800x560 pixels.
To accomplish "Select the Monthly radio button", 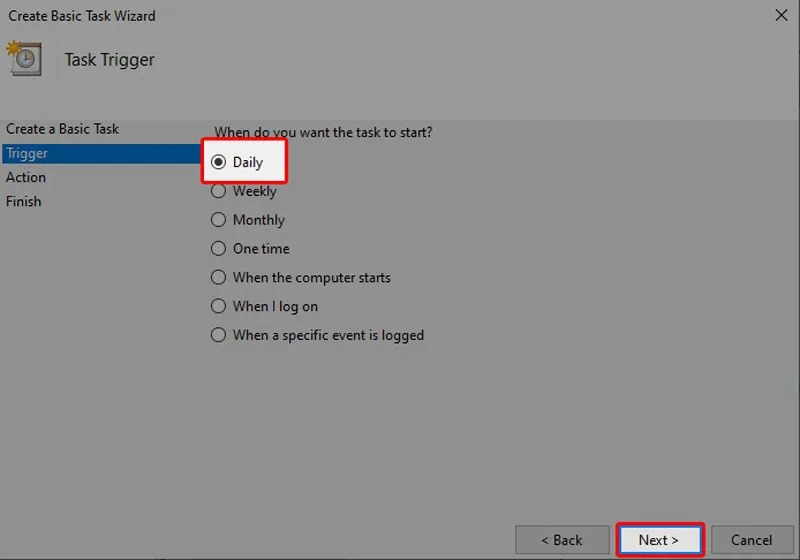I will tap(219, 220).
